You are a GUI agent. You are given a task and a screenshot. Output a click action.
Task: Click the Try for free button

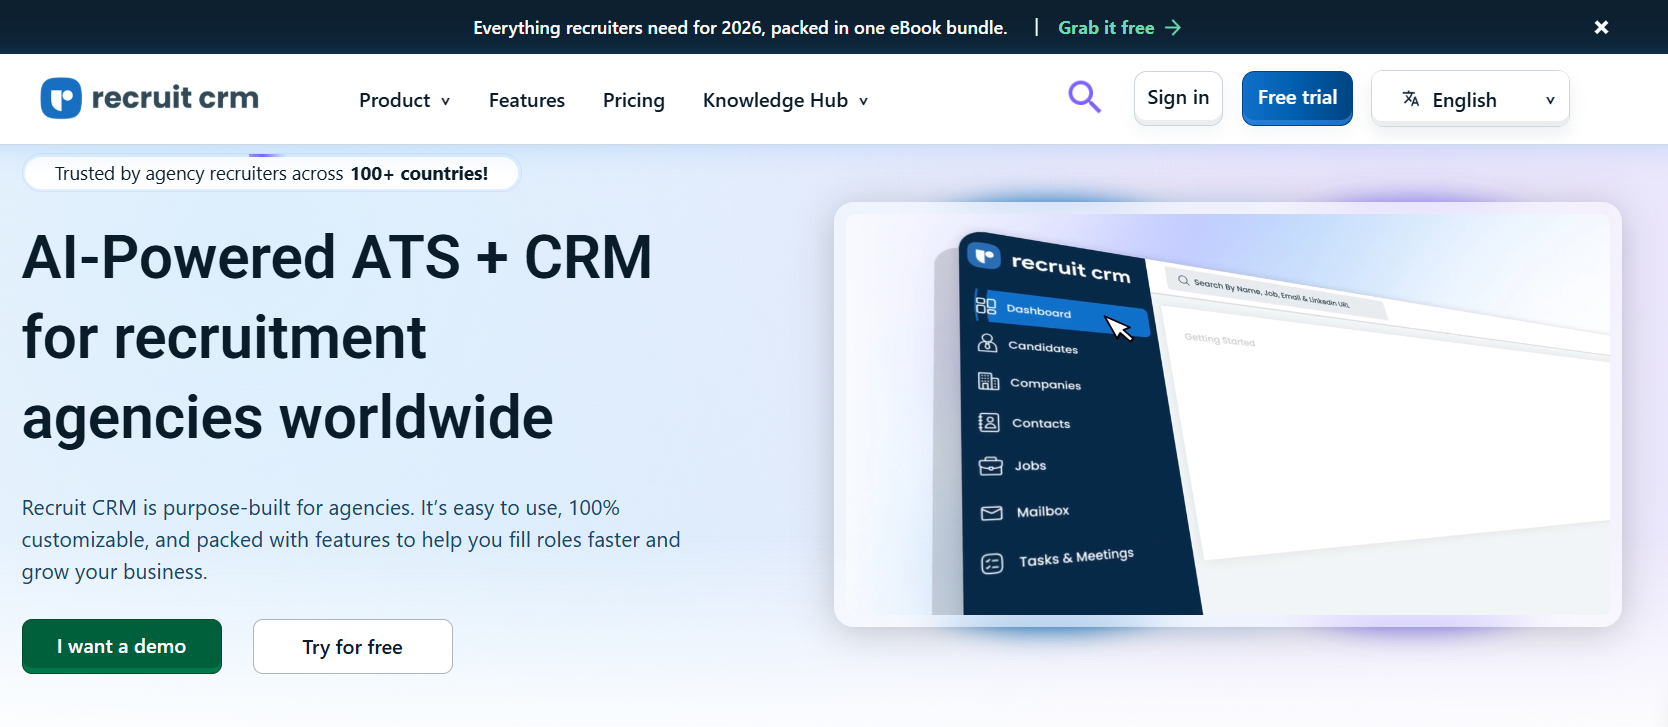click(353, 646)
